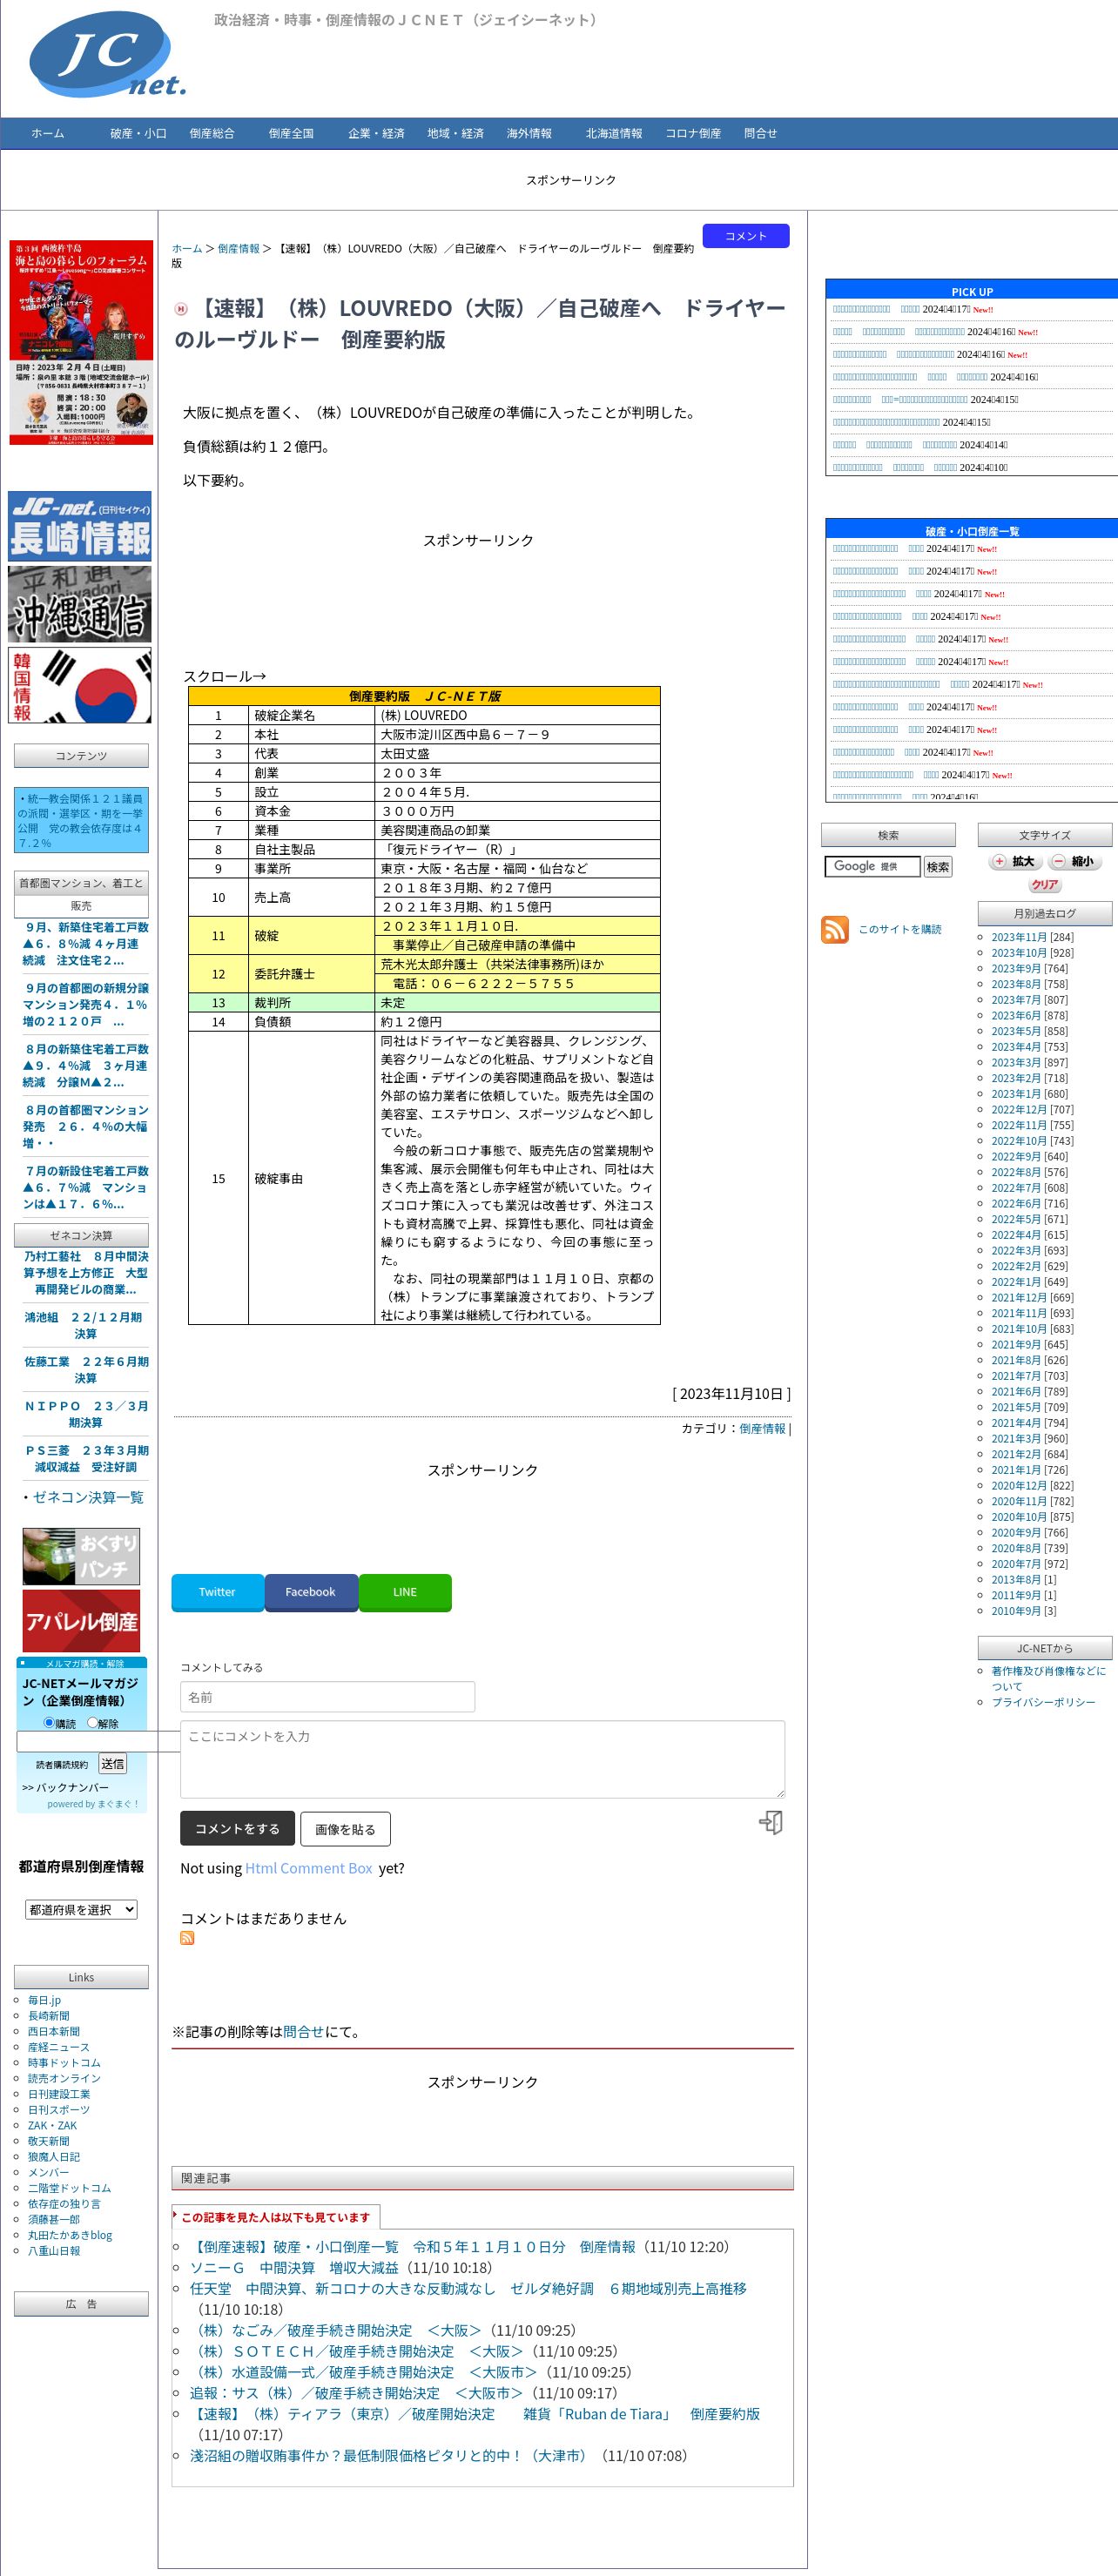Screen dimensions: 1118x2576
Task: Open the 韓国情報 flag banner
Action: 80,685
